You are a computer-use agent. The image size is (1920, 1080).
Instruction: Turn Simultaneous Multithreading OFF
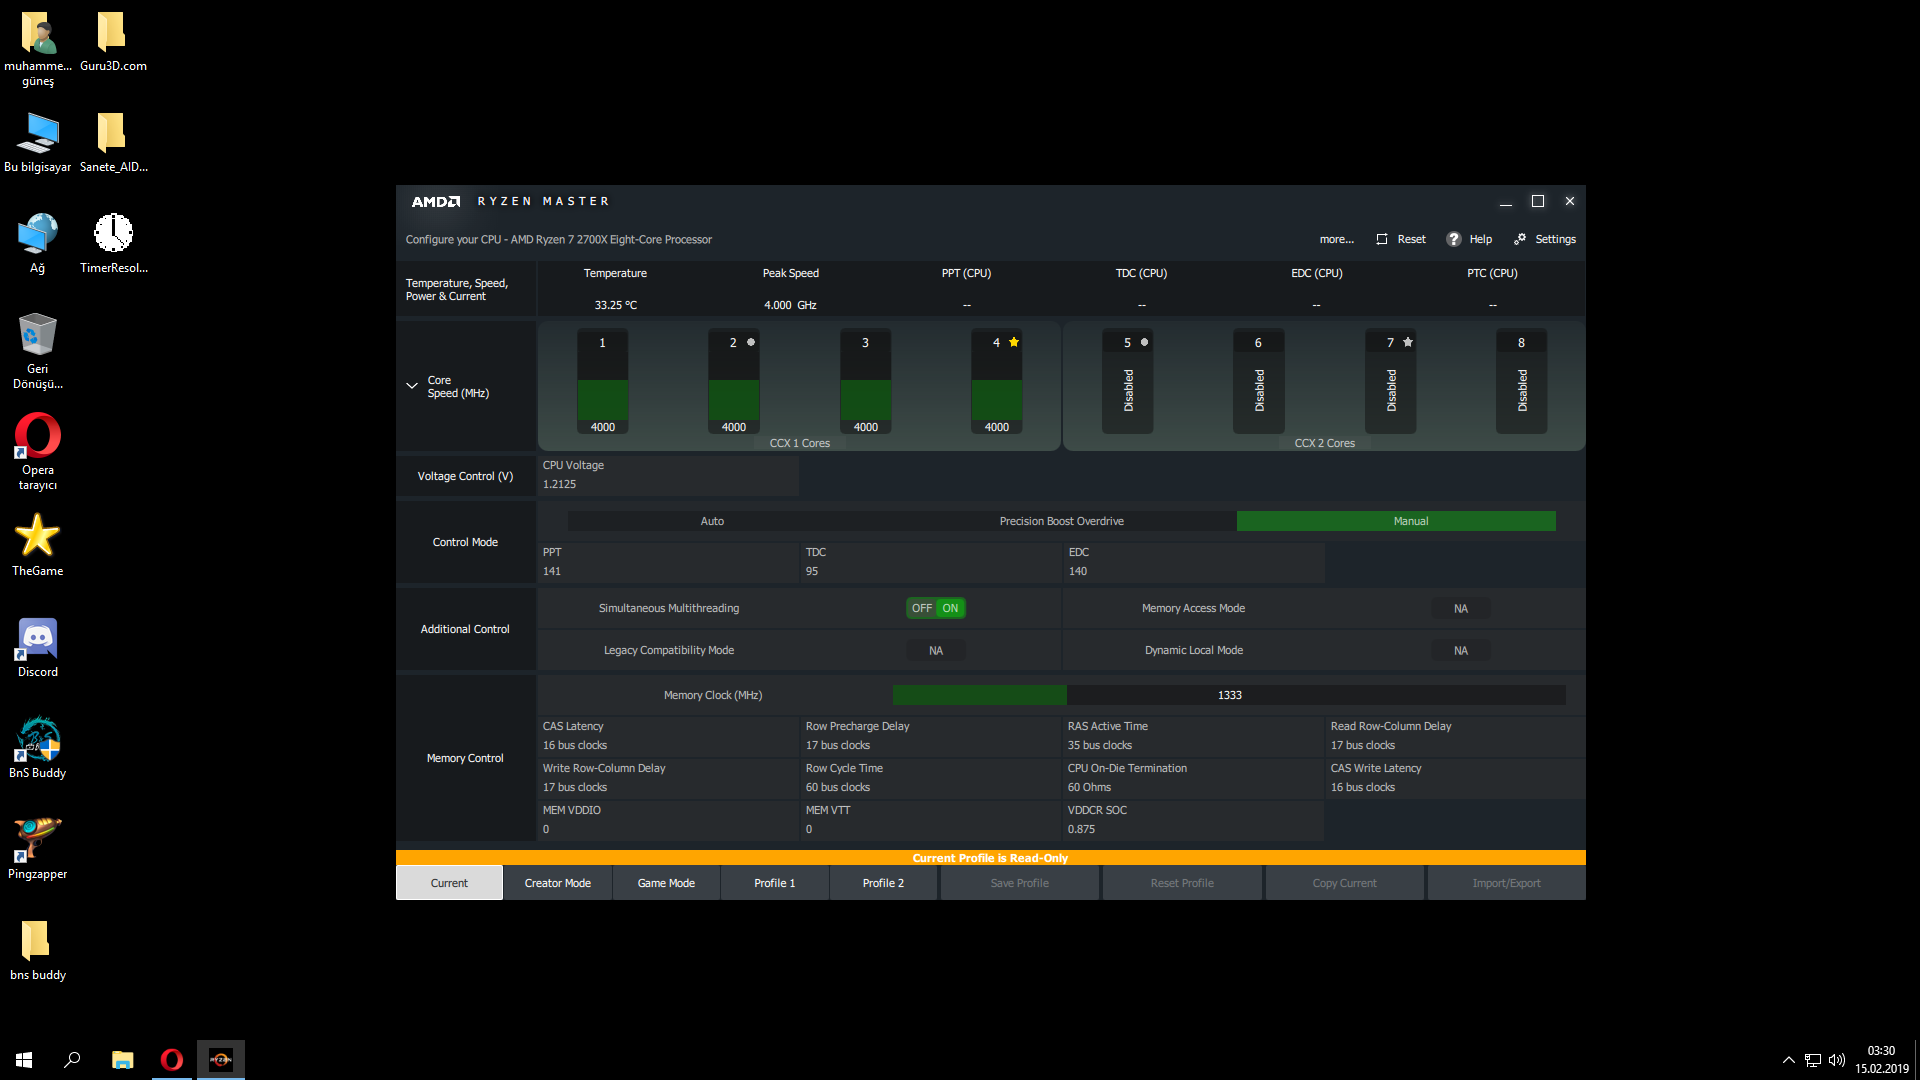(x=921, y=608)
